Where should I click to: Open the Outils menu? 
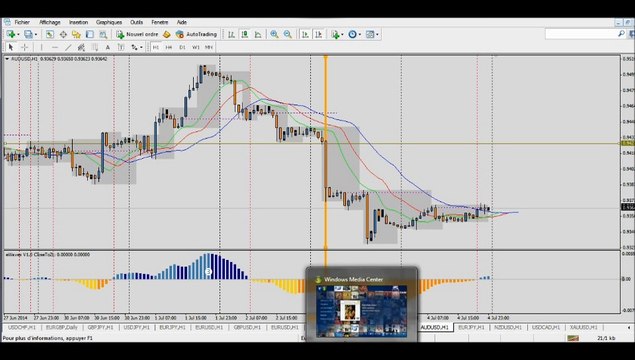click(136, 22)
